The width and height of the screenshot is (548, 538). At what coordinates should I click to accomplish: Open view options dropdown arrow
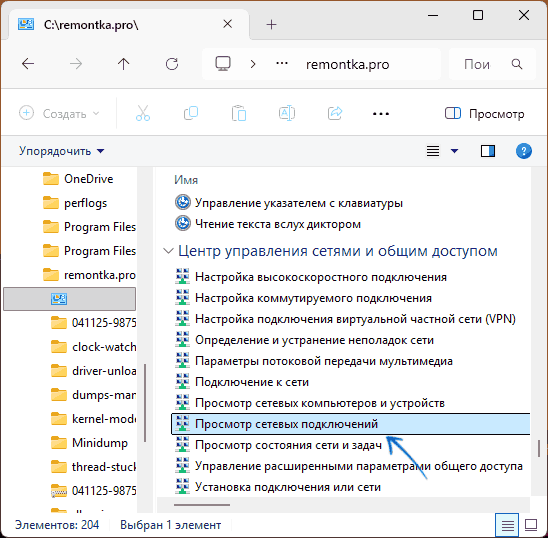[x=454, y=151]
